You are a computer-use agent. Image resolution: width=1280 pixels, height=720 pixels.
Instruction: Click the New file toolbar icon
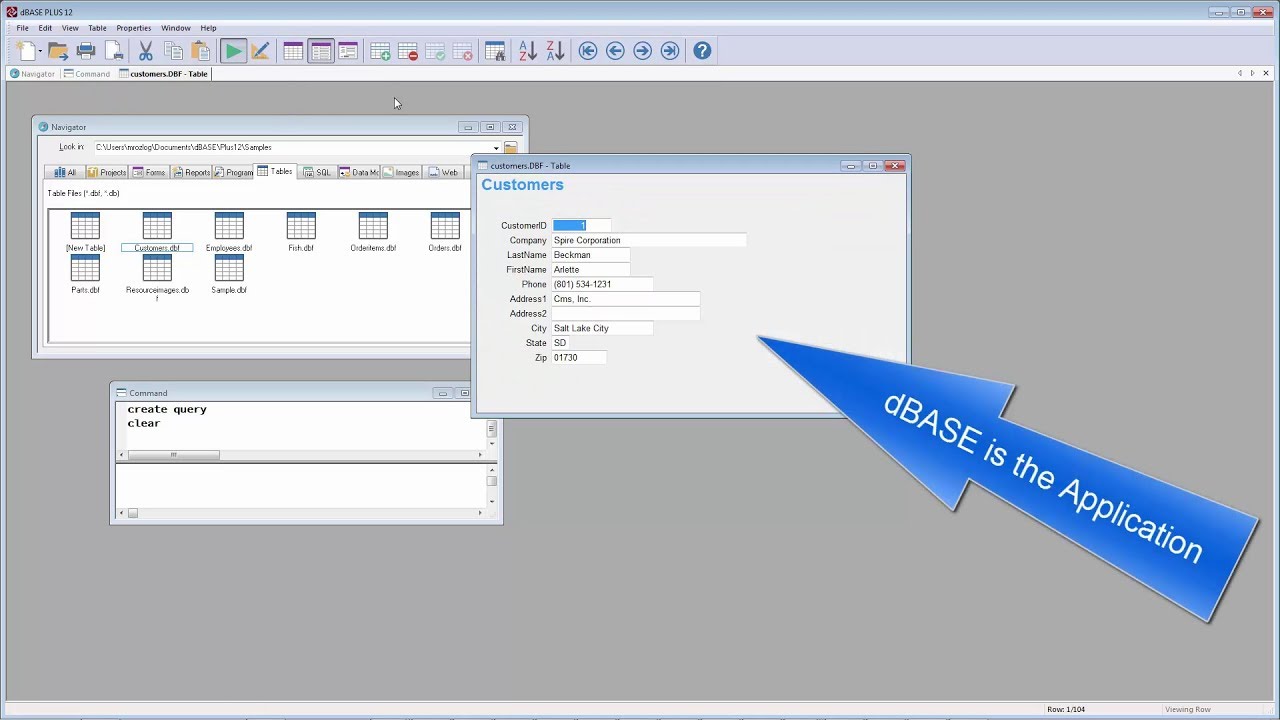point(25,51)
